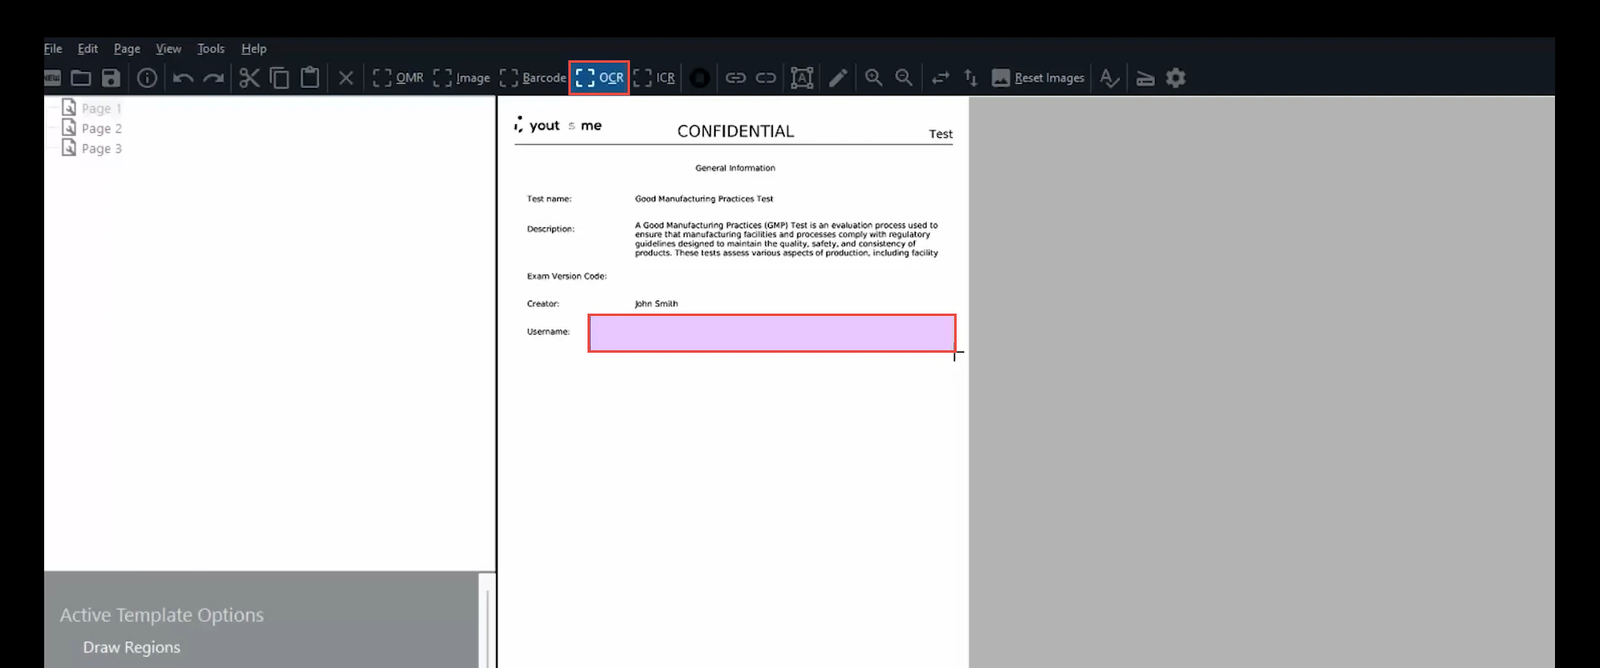Paste from clipboard icon
Image resolution: width=1600 pixels, height=668 pixels.
coord(310,78)
